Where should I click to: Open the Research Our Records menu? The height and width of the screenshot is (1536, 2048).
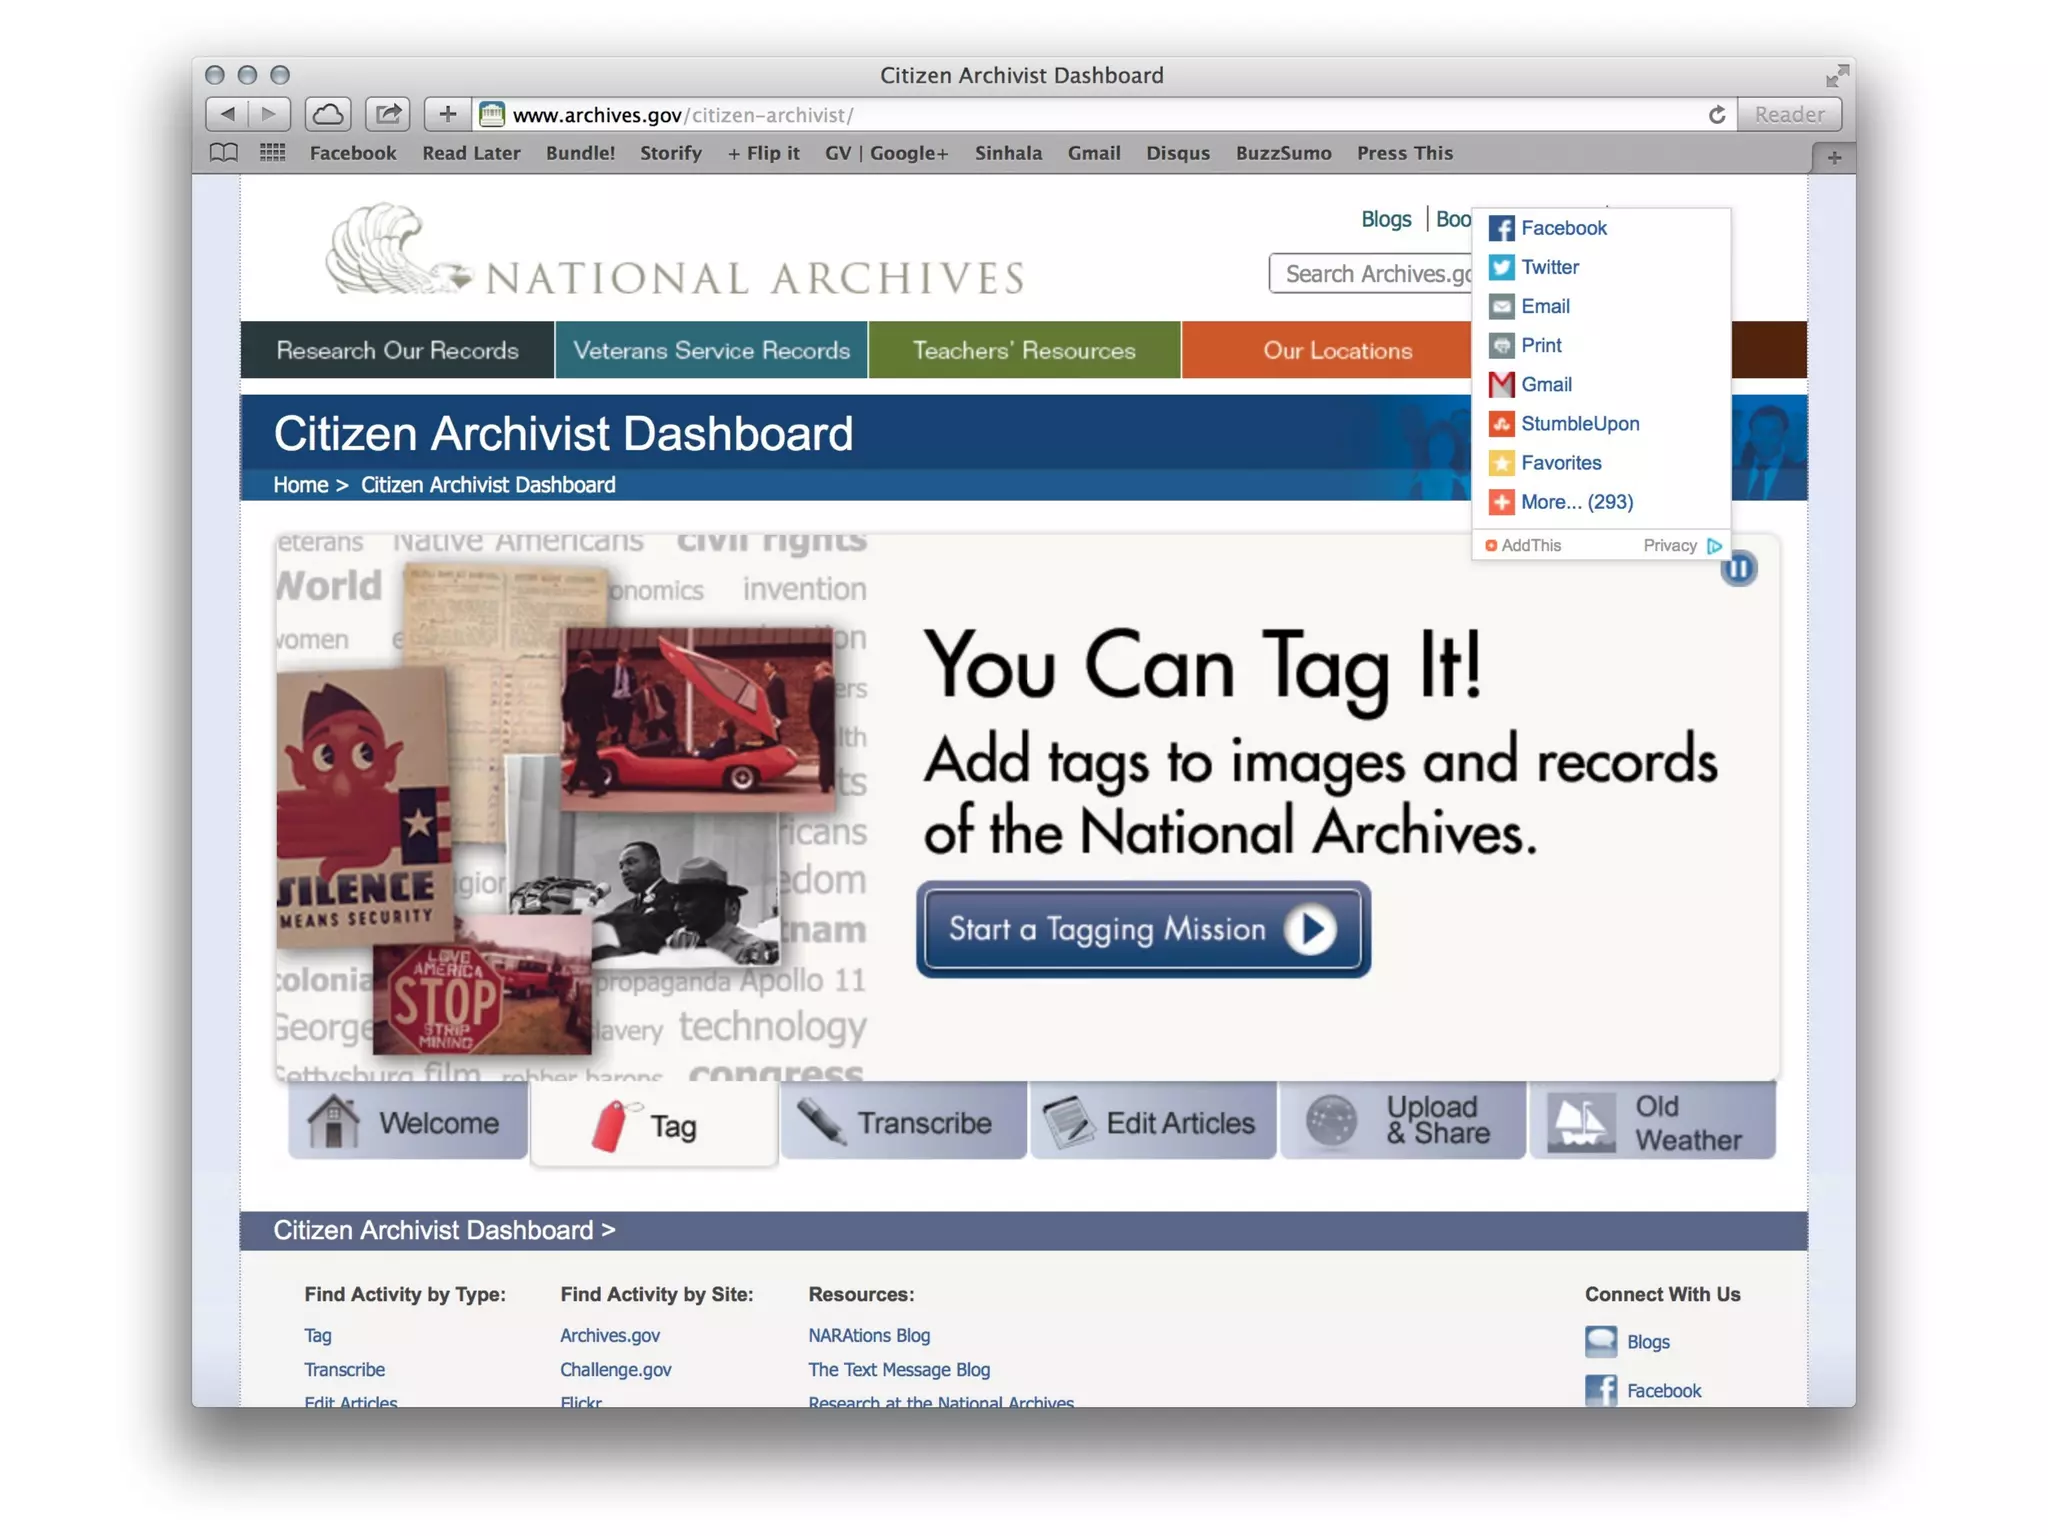pyautogui.click(x=397, y=350)
